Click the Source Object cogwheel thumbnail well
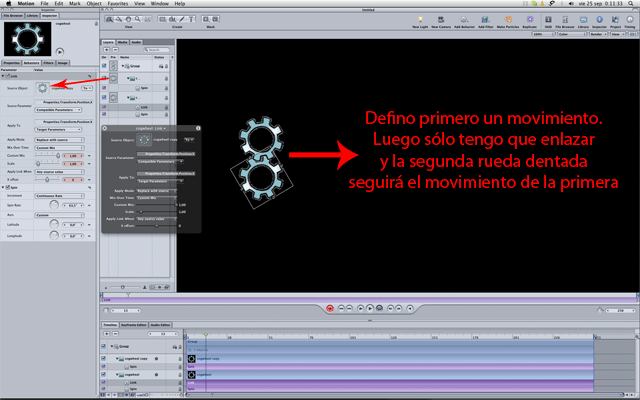The height and width of the screenshot is (400, 640). (x=42, y=88)
